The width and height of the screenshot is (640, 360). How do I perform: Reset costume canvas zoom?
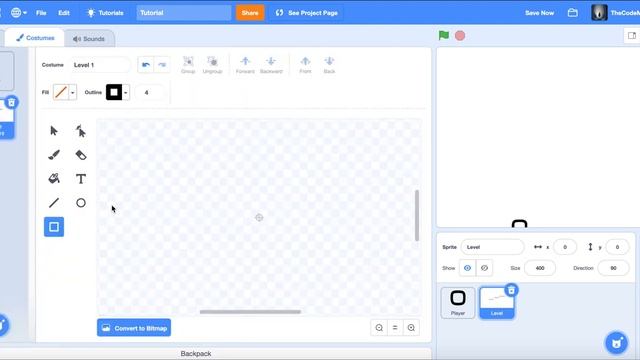(x=395, y=328)
